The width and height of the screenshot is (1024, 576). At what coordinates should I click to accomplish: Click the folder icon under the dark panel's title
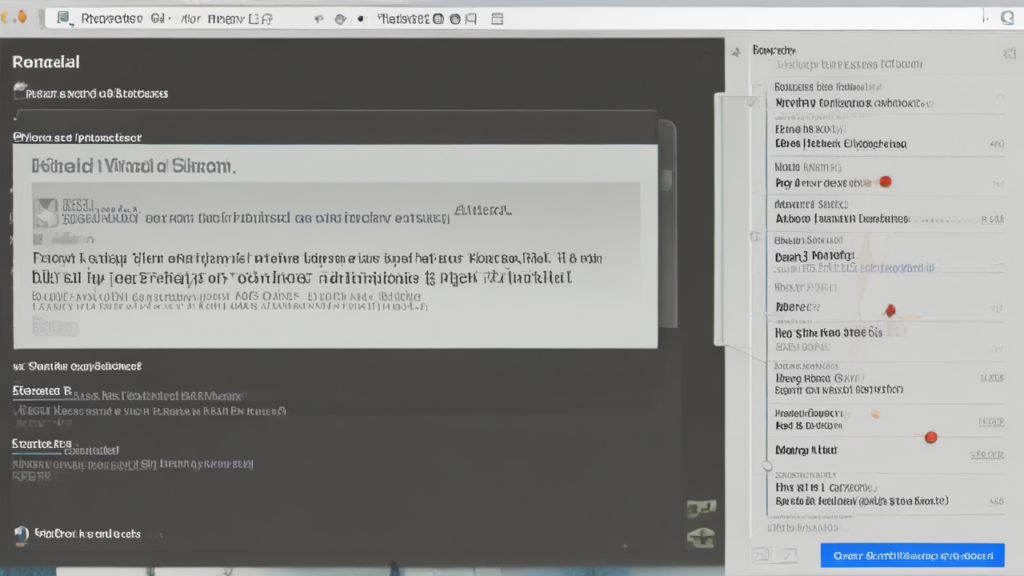tap(20, 91)
